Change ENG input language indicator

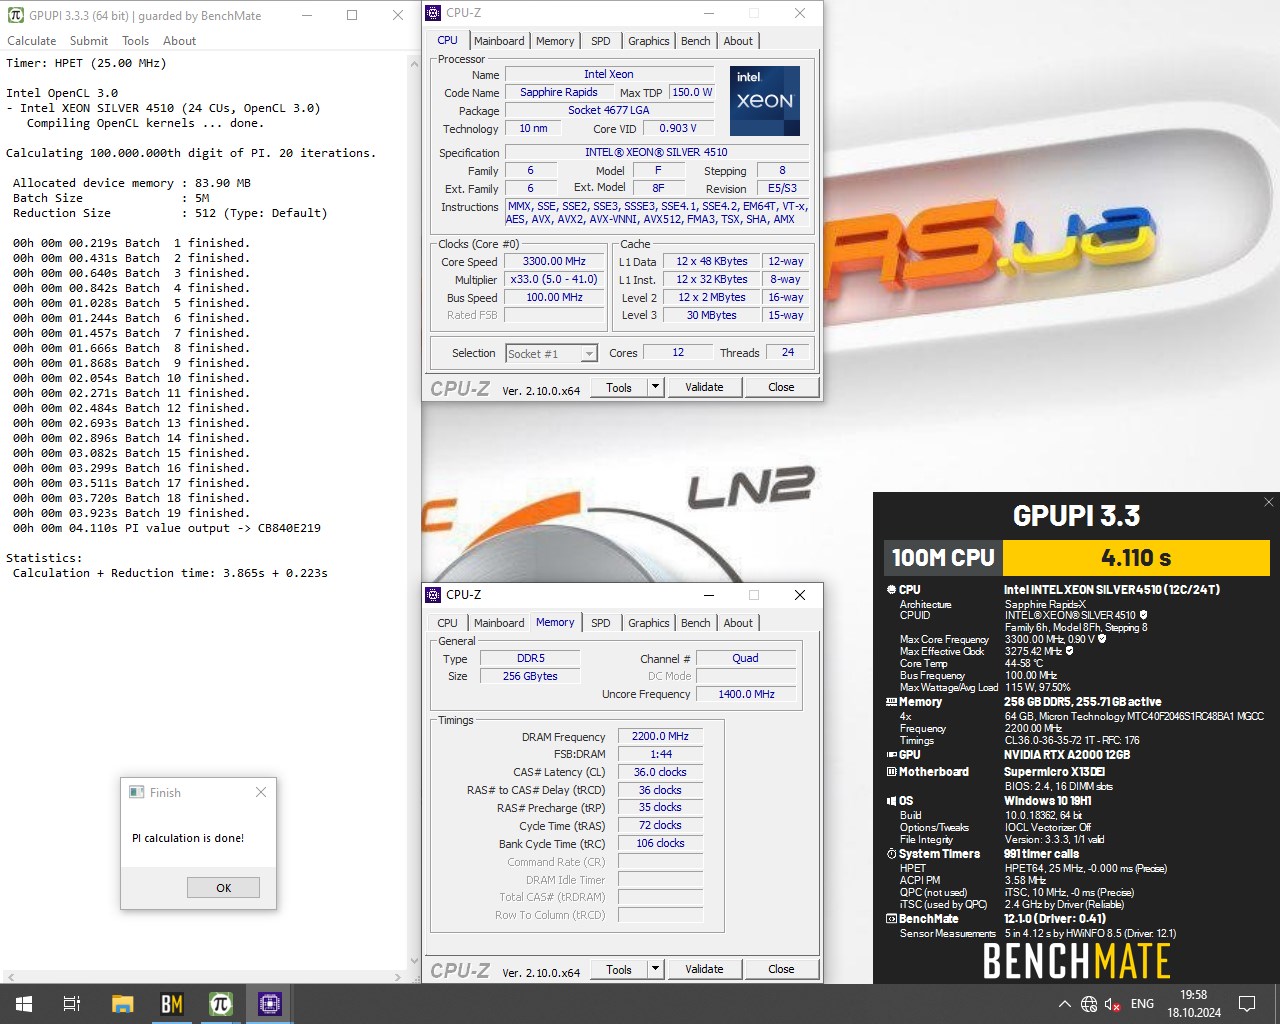click(x=1142, y=1004)
